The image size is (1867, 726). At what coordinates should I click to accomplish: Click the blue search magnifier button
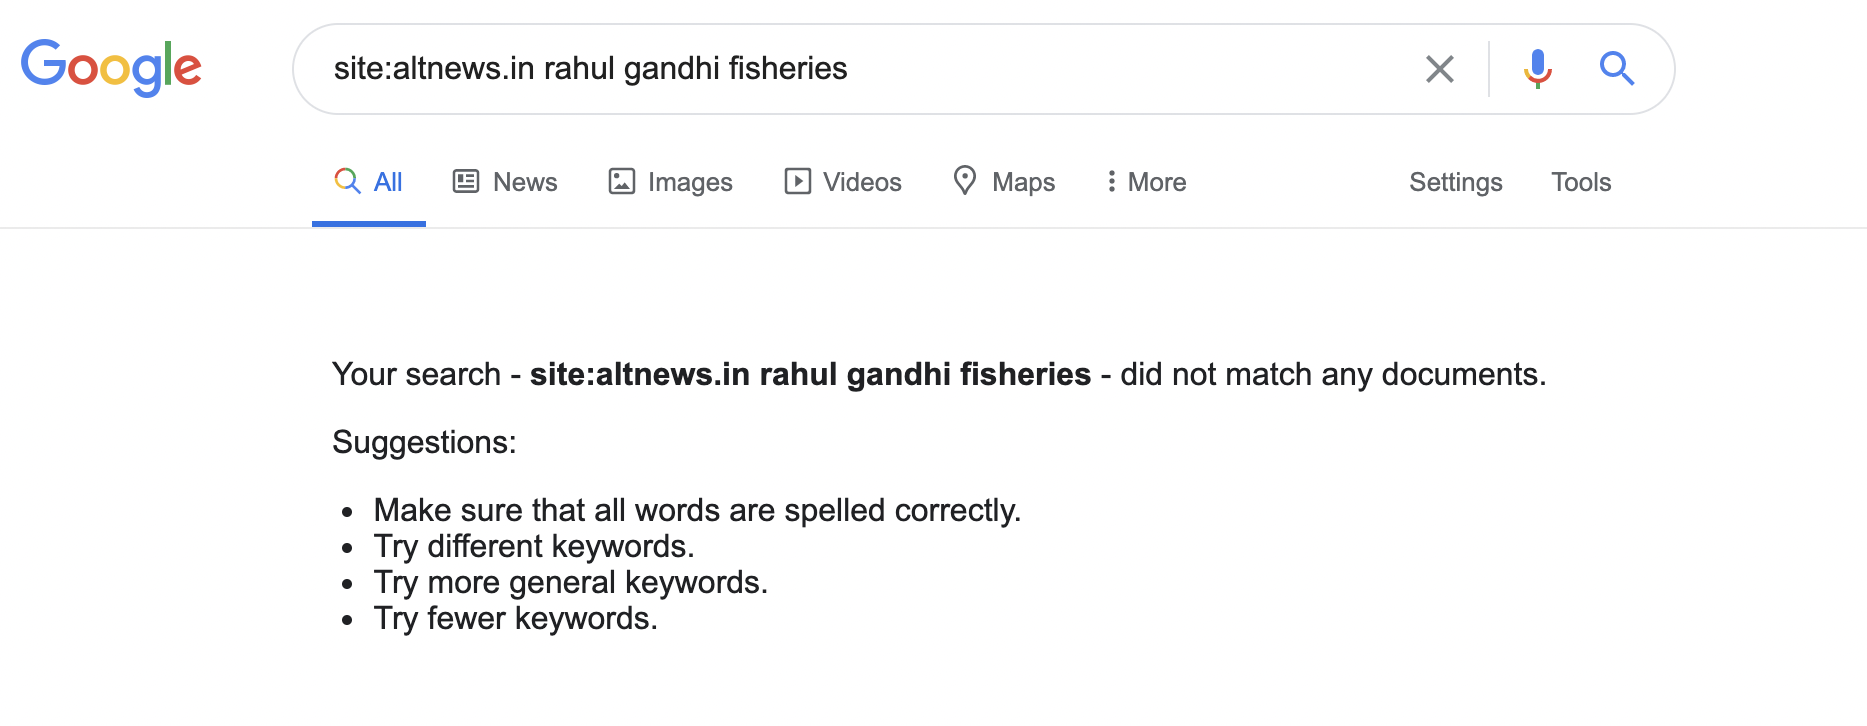click(x=1616, y=69)
